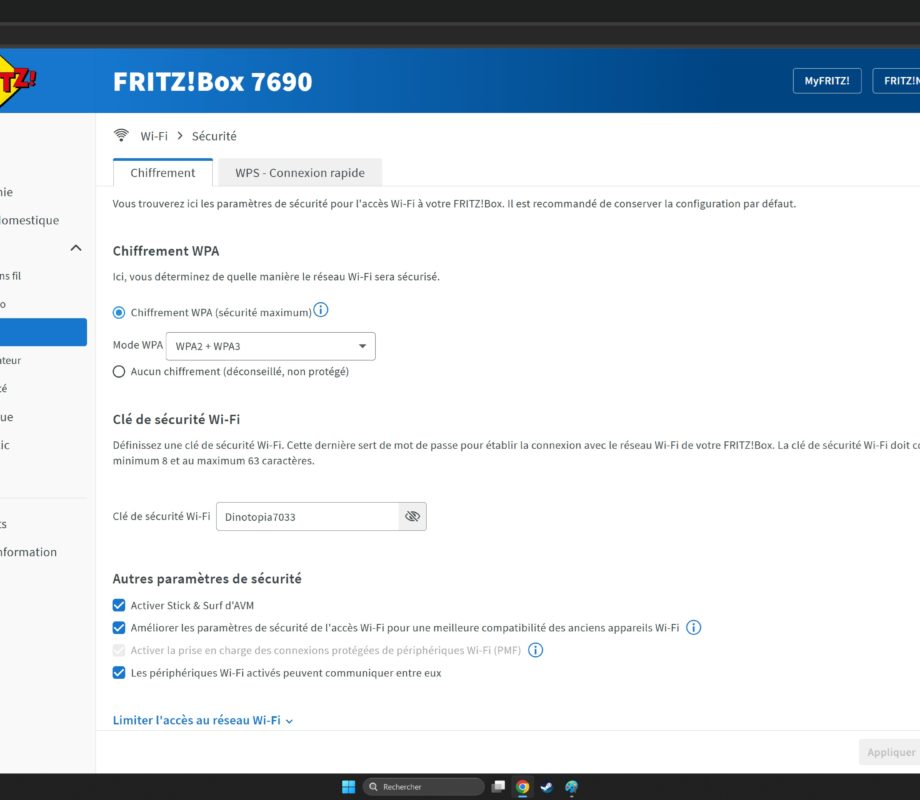Open info icon for old-device compatibility setting
Screen dimensions: 920x800
coord(693,628)
